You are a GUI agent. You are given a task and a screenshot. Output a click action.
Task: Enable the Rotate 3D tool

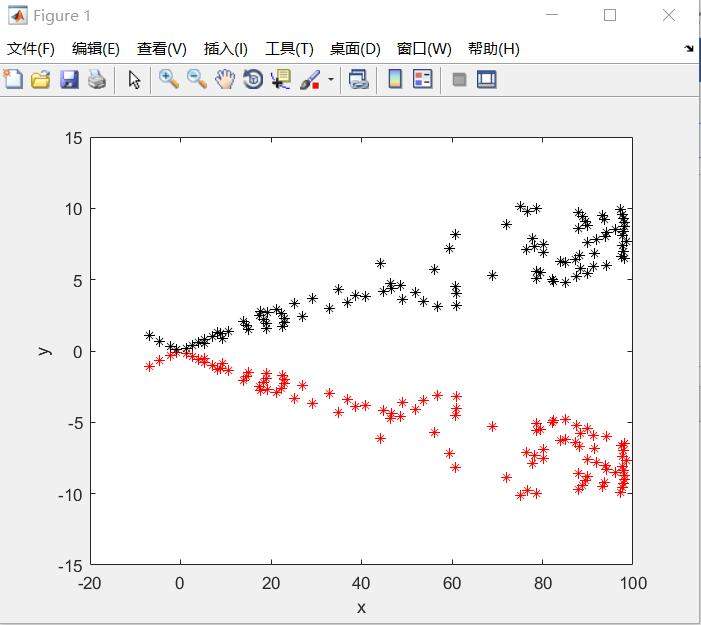coord(253,80)
